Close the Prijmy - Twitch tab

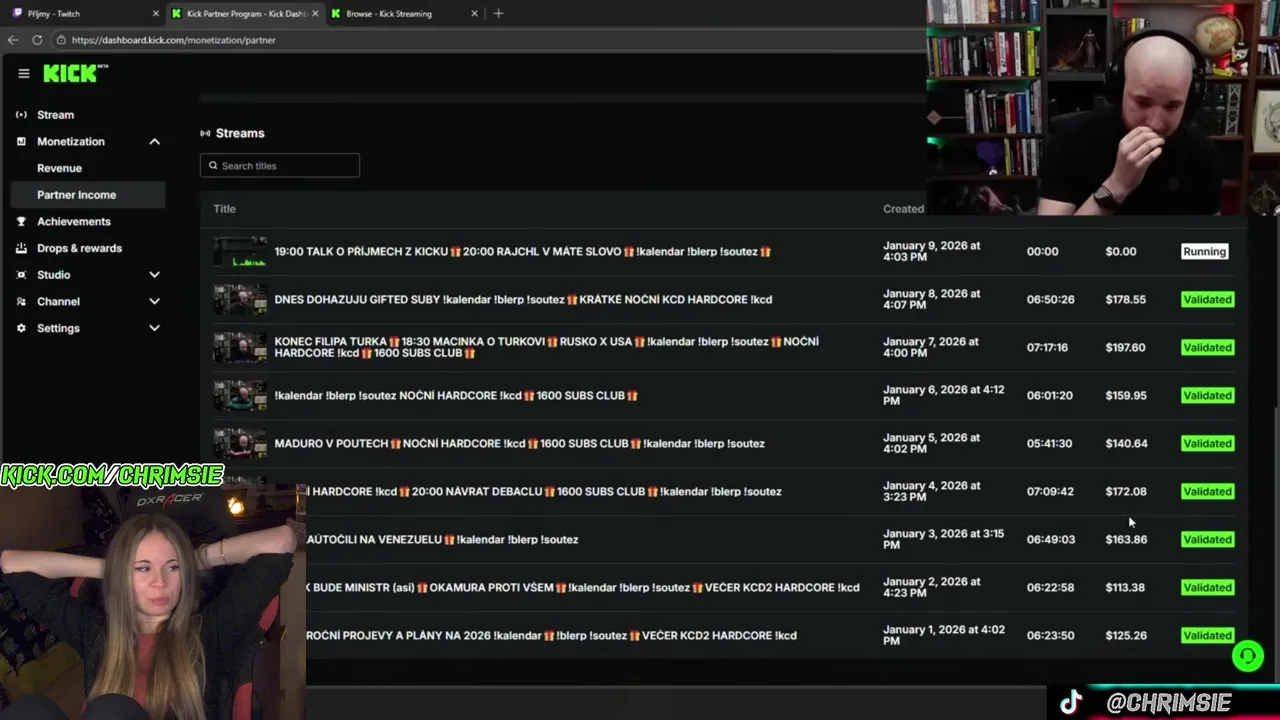click(155, 14)
